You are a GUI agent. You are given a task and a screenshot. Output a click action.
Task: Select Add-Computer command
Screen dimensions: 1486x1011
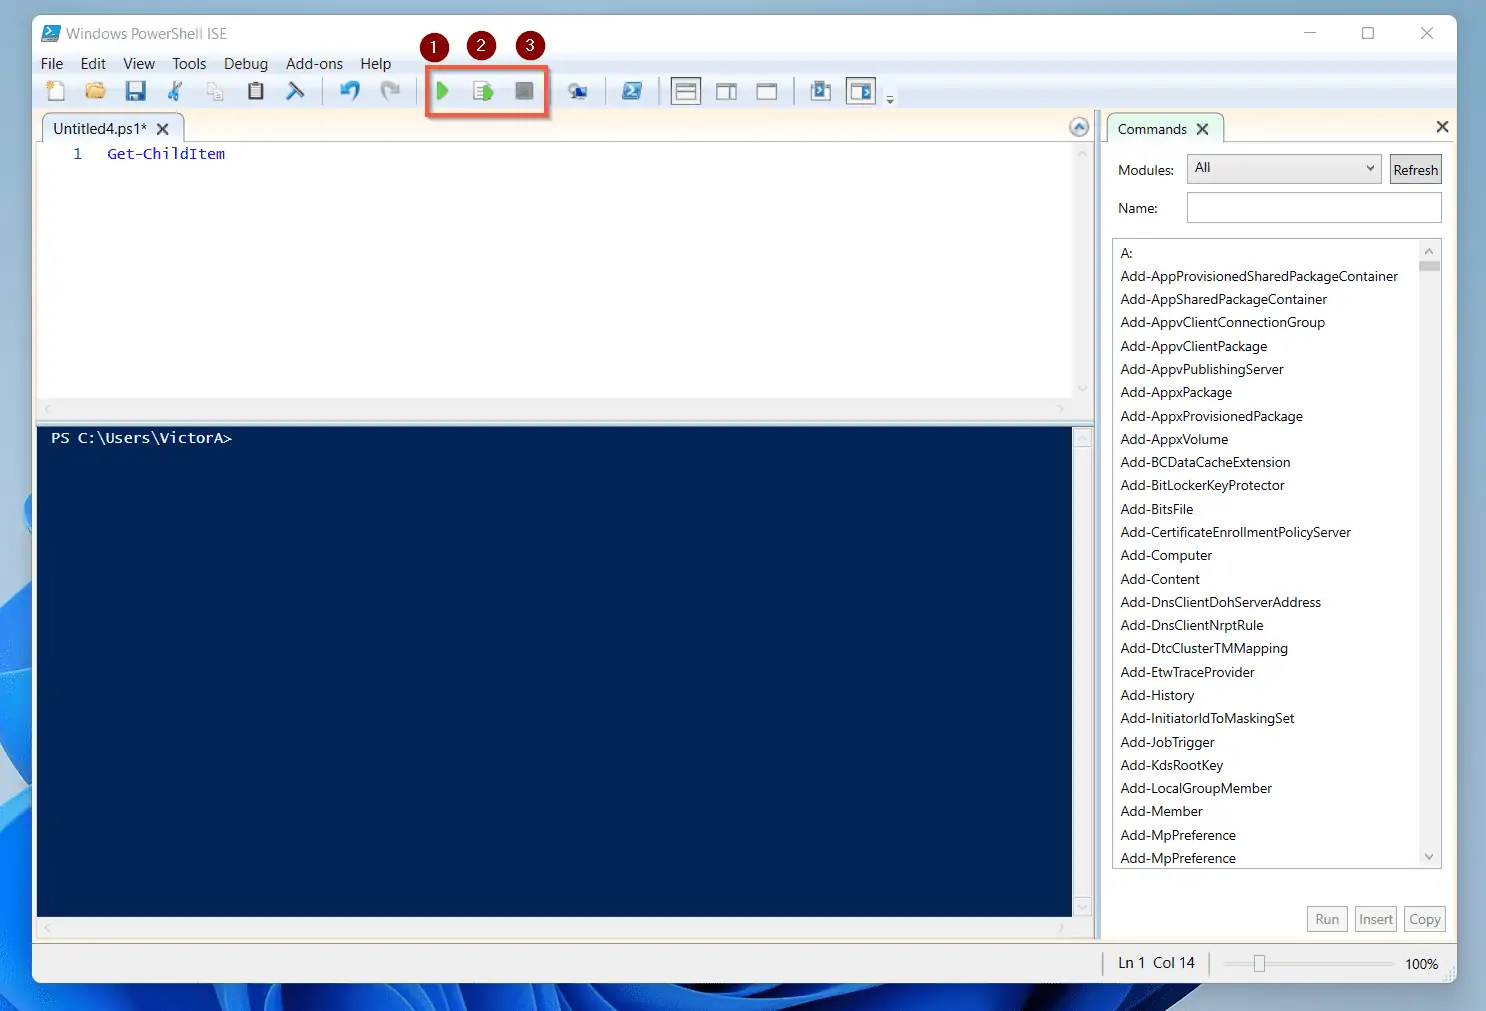(1166, 555)
